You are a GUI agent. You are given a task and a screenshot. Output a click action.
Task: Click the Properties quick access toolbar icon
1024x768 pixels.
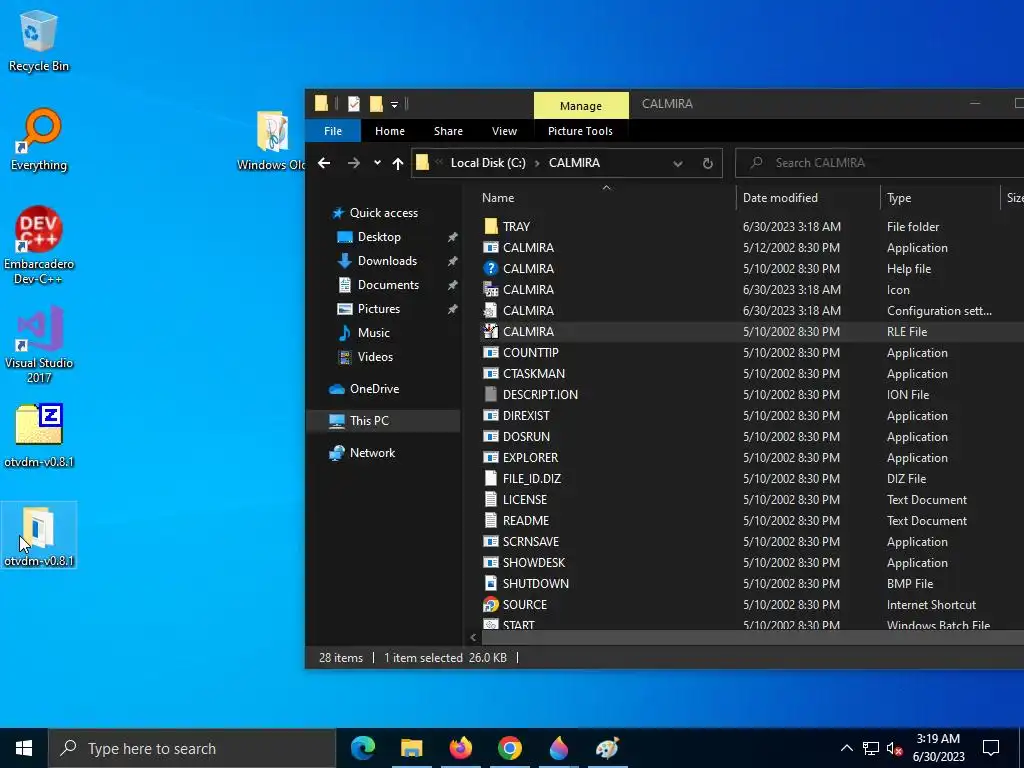click(x=353, y=104)
